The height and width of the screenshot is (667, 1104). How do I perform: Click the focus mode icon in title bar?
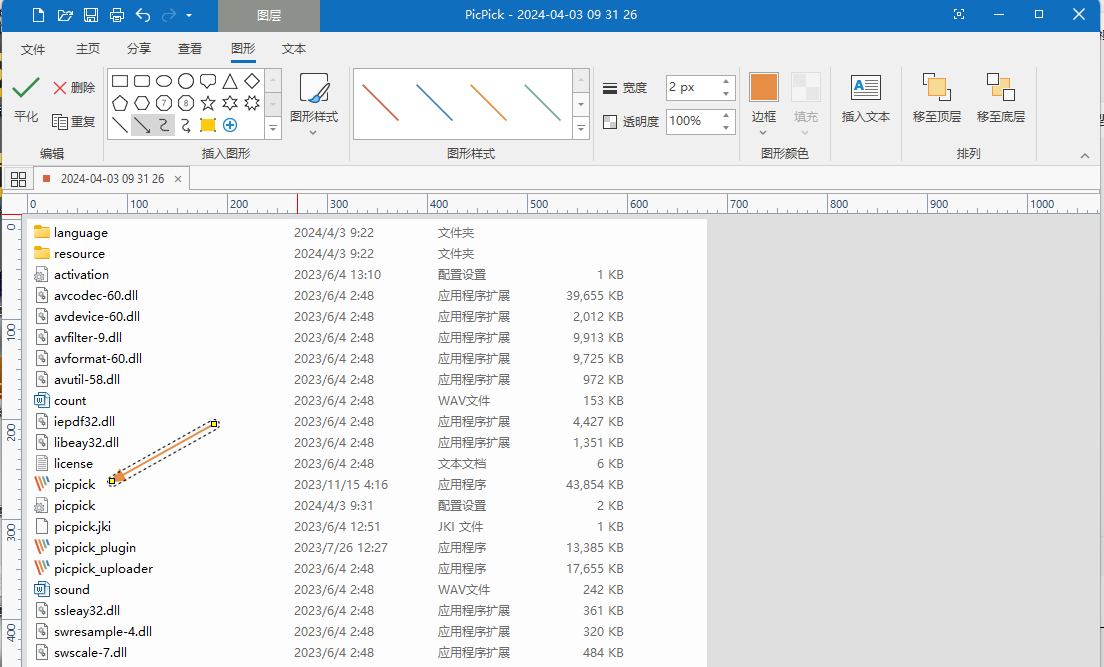[958, 14]
